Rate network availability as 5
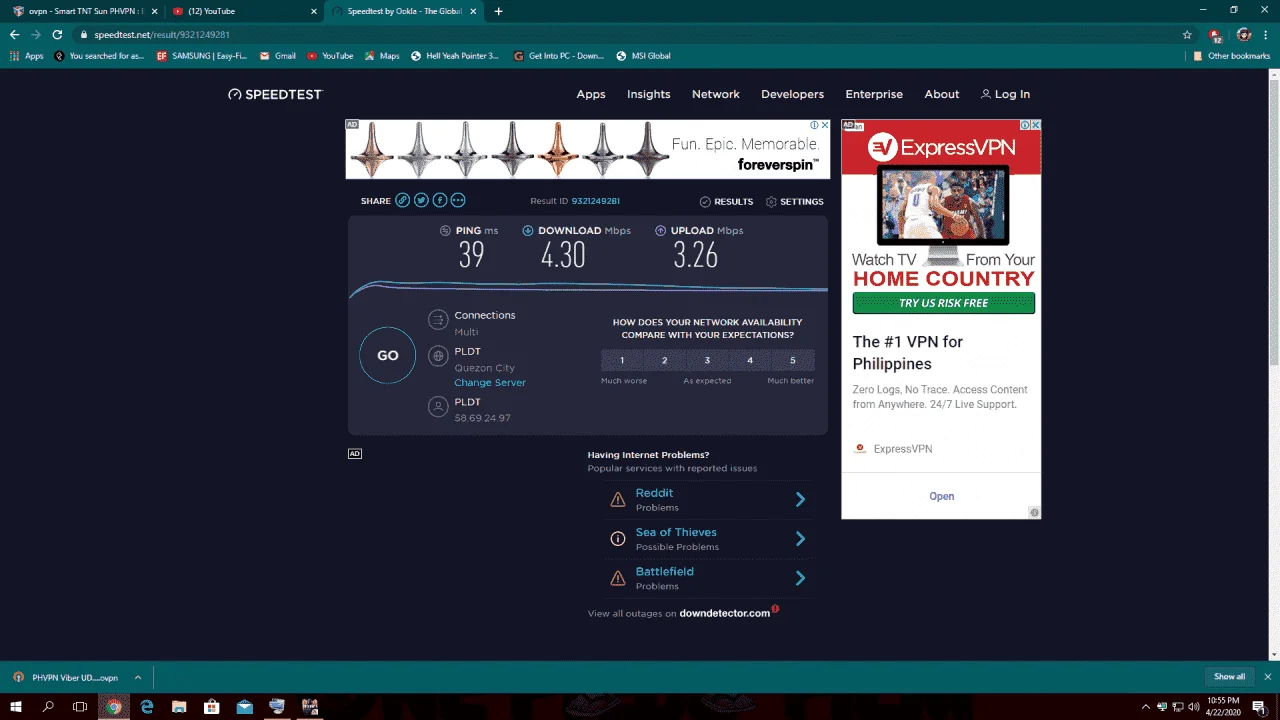This screenshot has height=720, width=1280. click(793, 360)
